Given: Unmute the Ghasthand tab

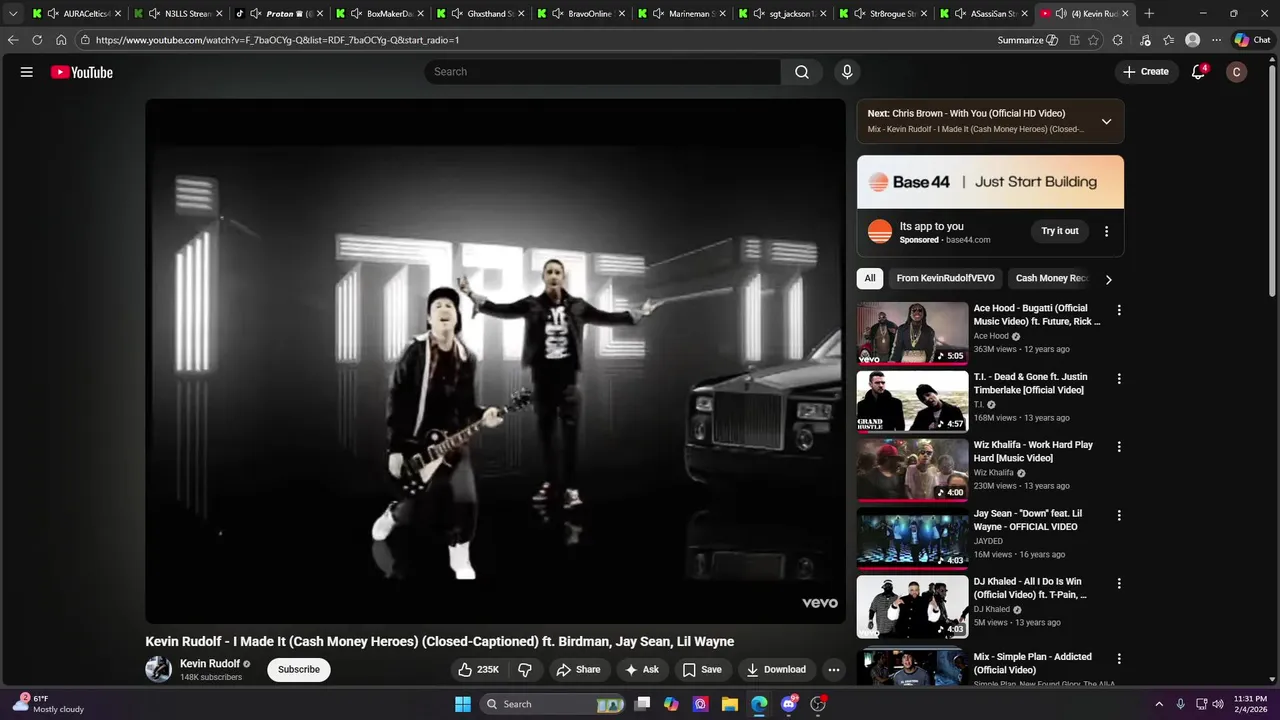Looking at the screenshot, I should pos(457,14).
